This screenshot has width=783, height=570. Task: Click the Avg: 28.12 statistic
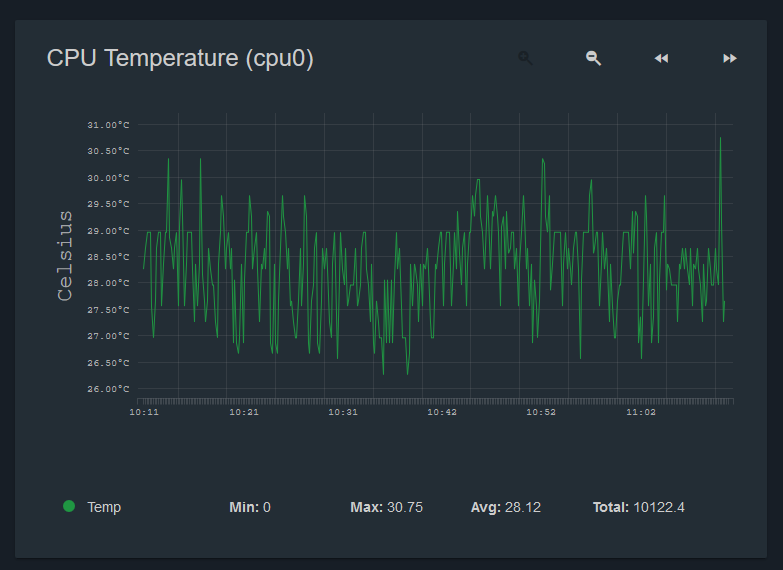[506, 507]
